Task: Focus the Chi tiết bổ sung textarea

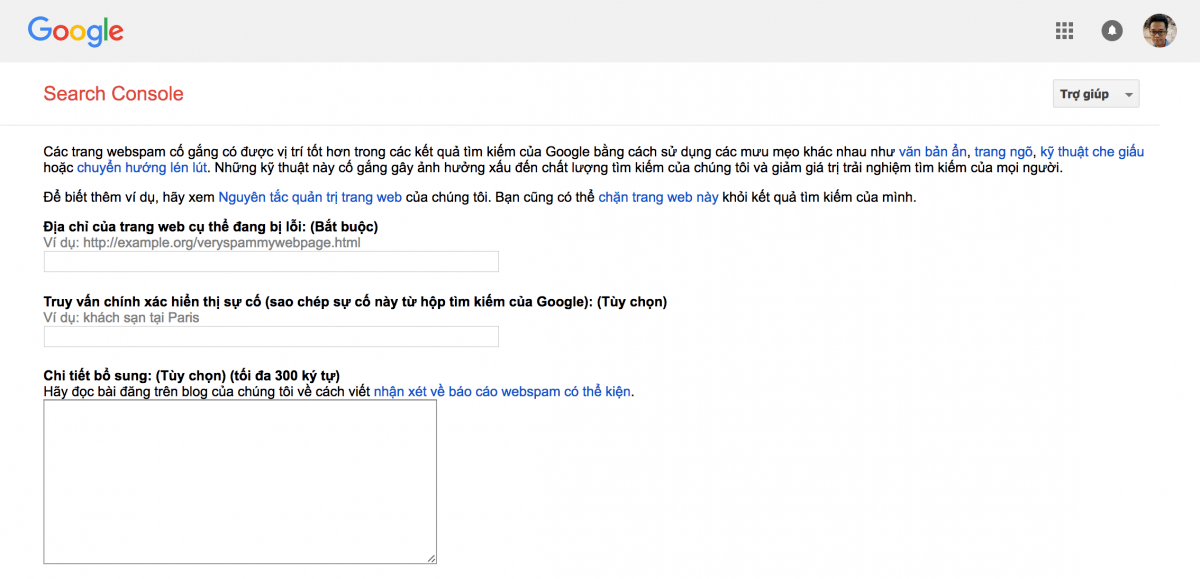Action: point(240,482)
